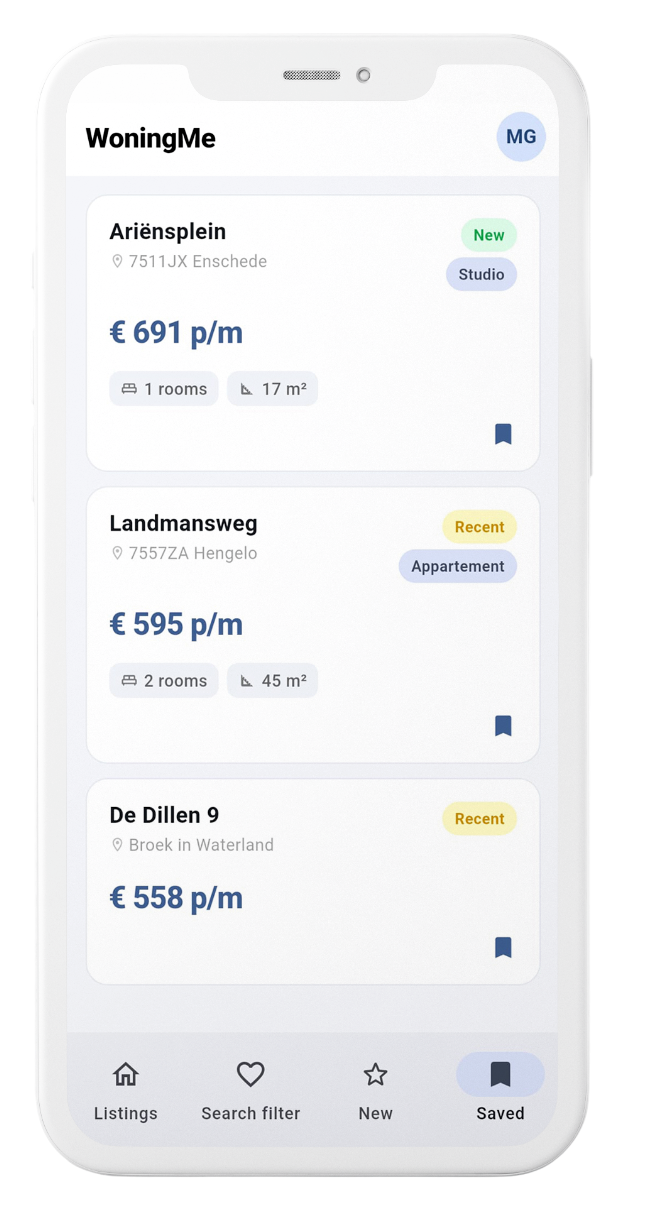Open Saved via the bookmark icon
Image resolution: width=646 pixels, height=1218 pixels.
pos(500,1074)
